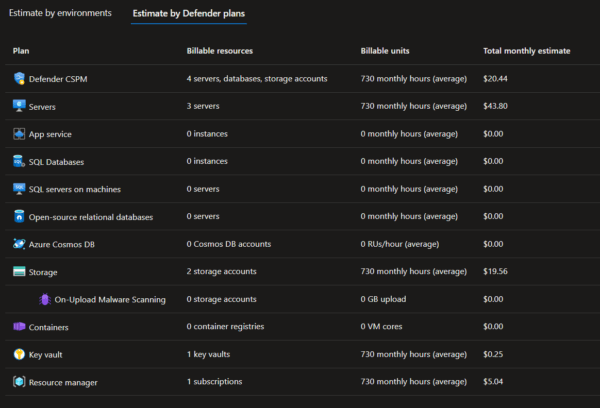Screen dimensions: 600x408
Task: Click the $0.25 estimate for Key vault
Action: [x=493, y=354]
